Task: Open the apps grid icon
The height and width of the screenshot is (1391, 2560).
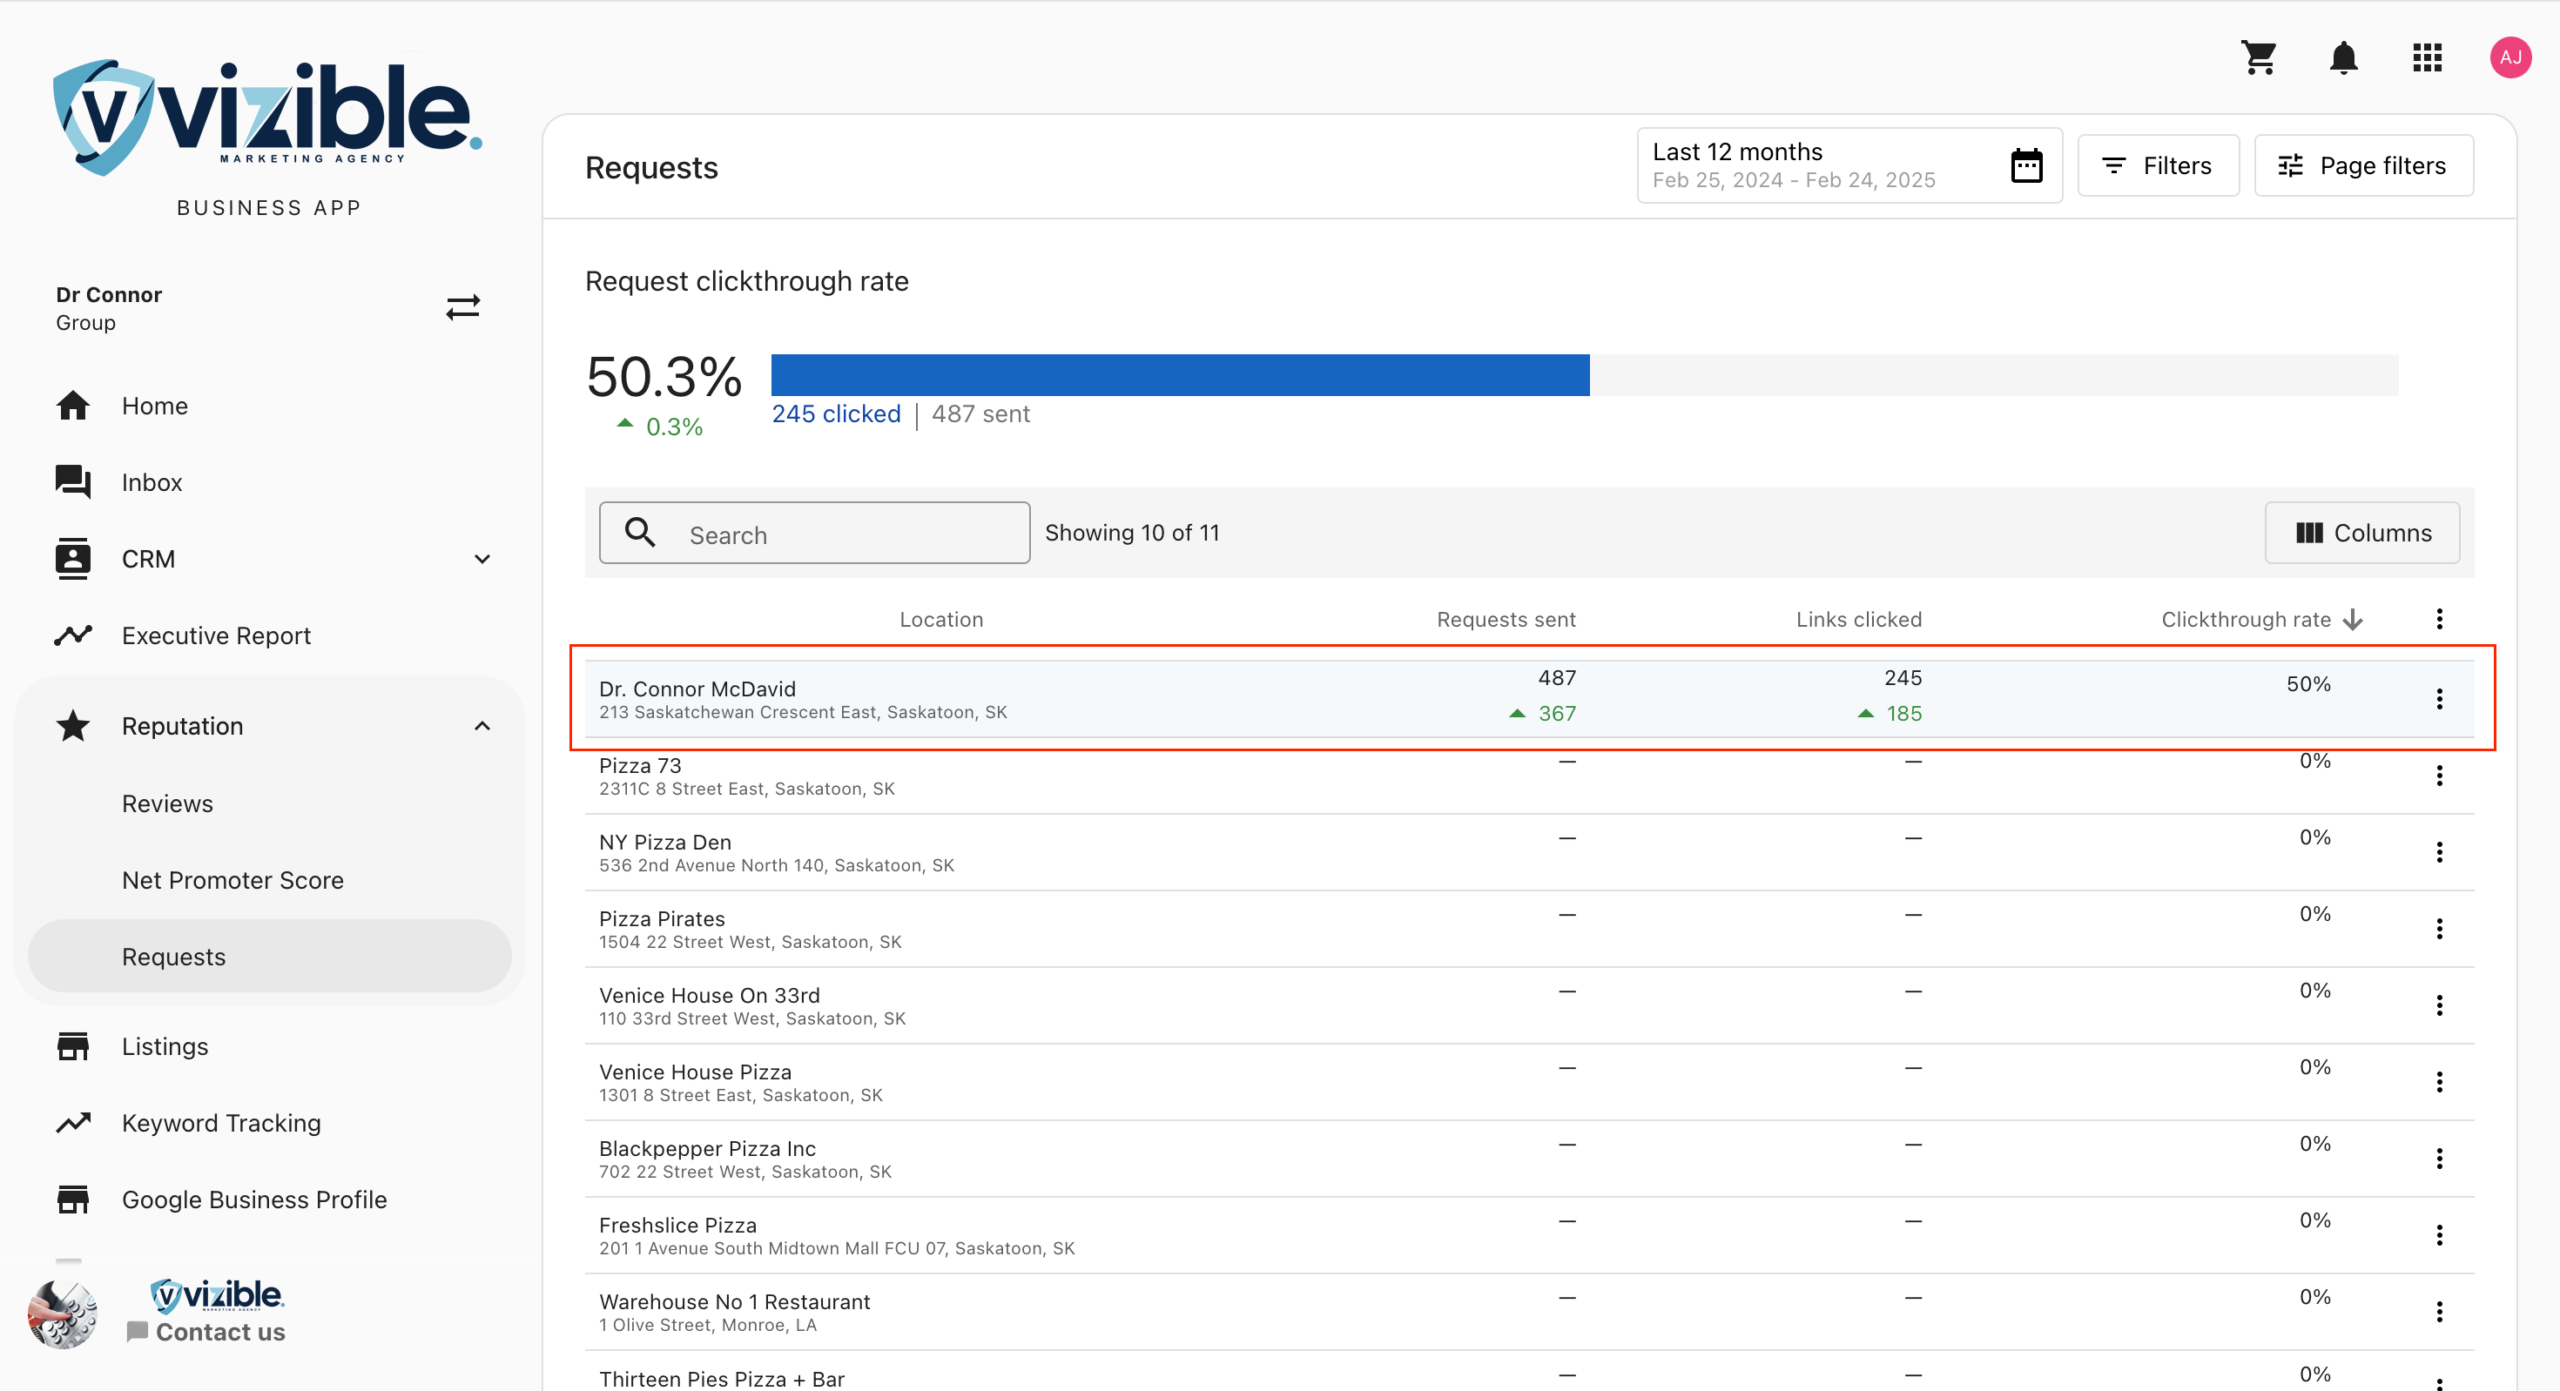Action: (x=2427, y=58)
